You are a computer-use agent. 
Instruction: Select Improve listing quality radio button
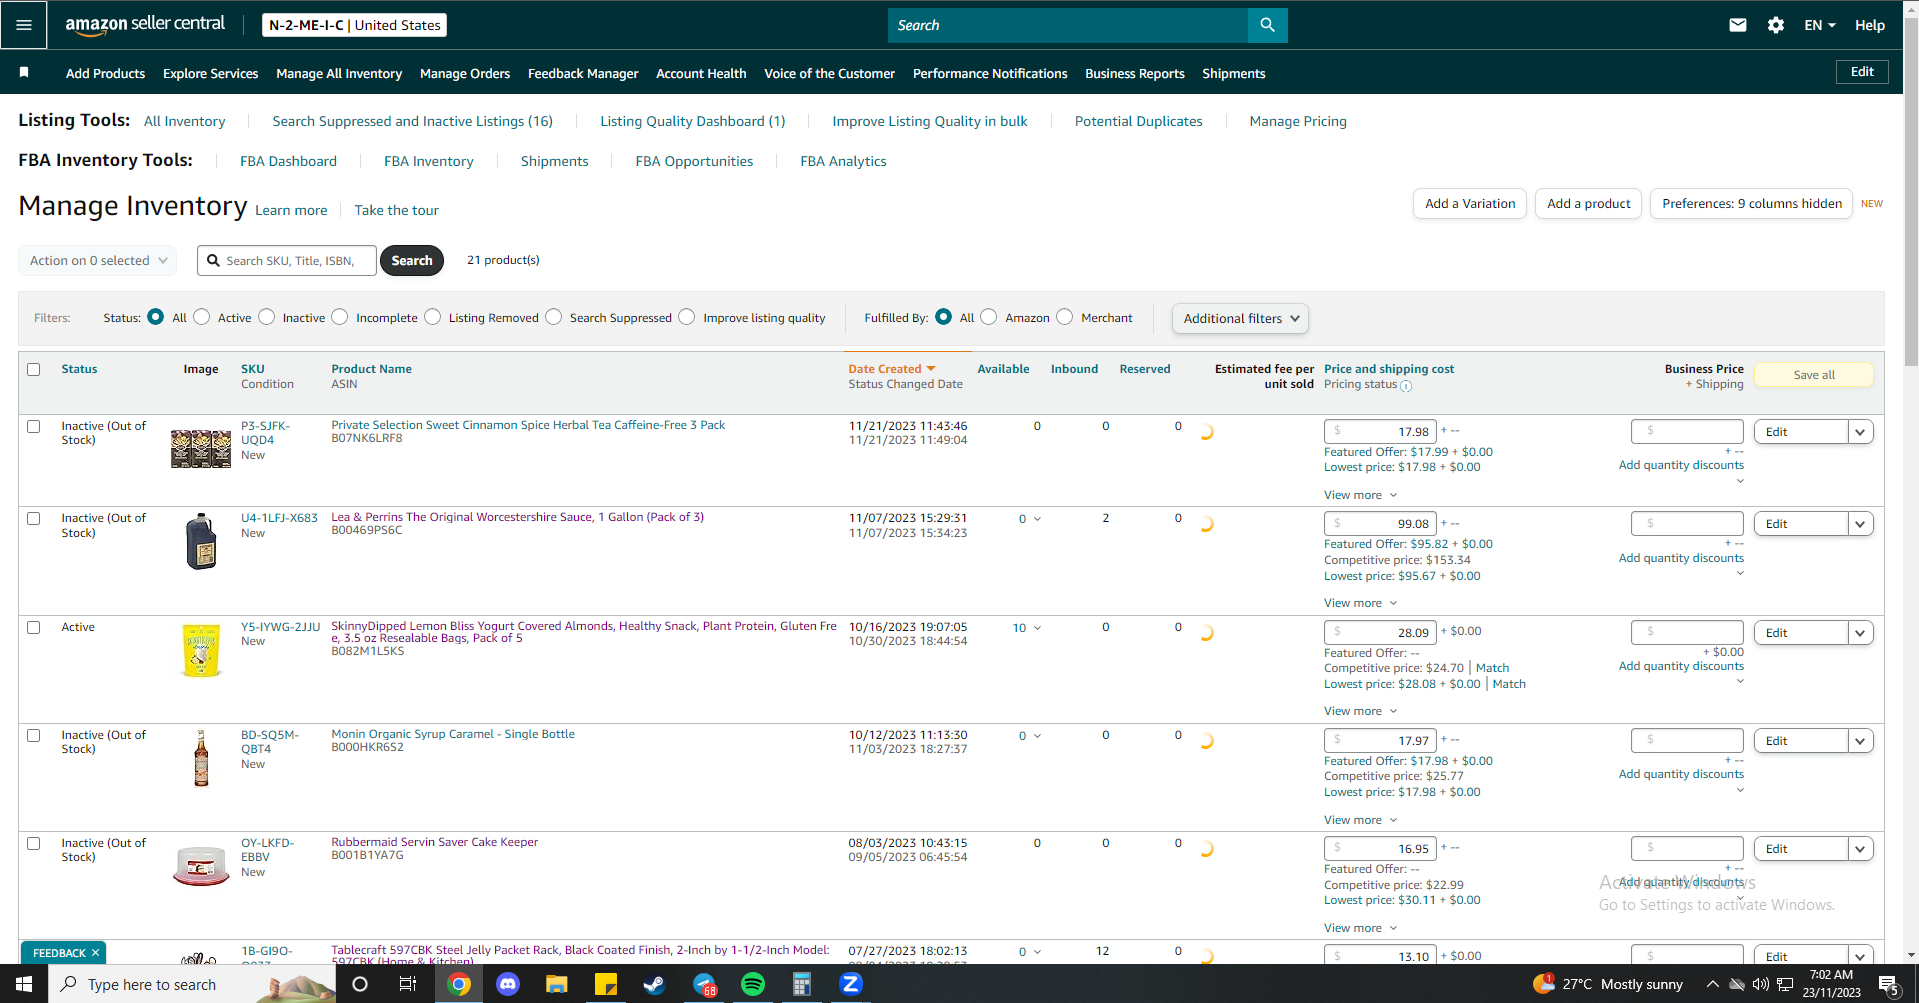tap(687, 317)
